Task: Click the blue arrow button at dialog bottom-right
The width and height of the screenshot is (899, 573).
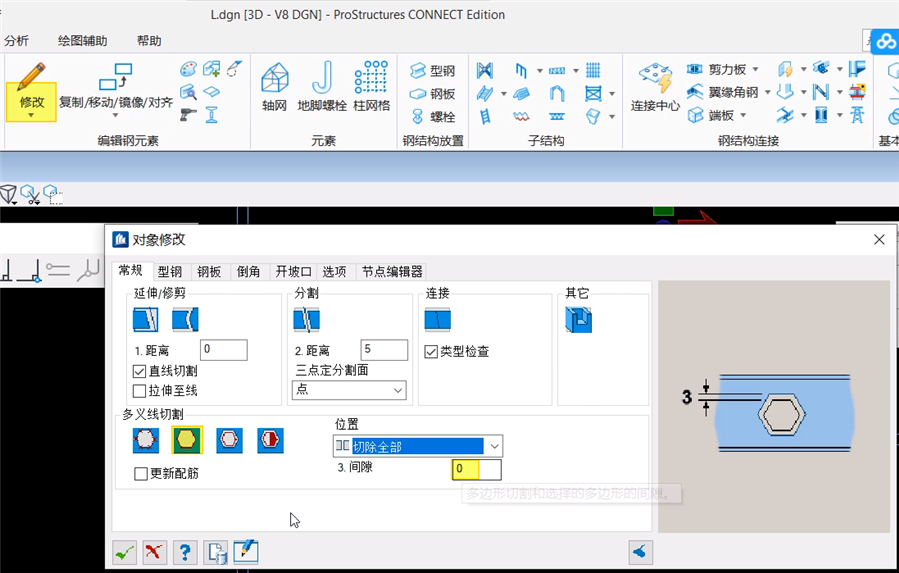Action: coord(640,552)
